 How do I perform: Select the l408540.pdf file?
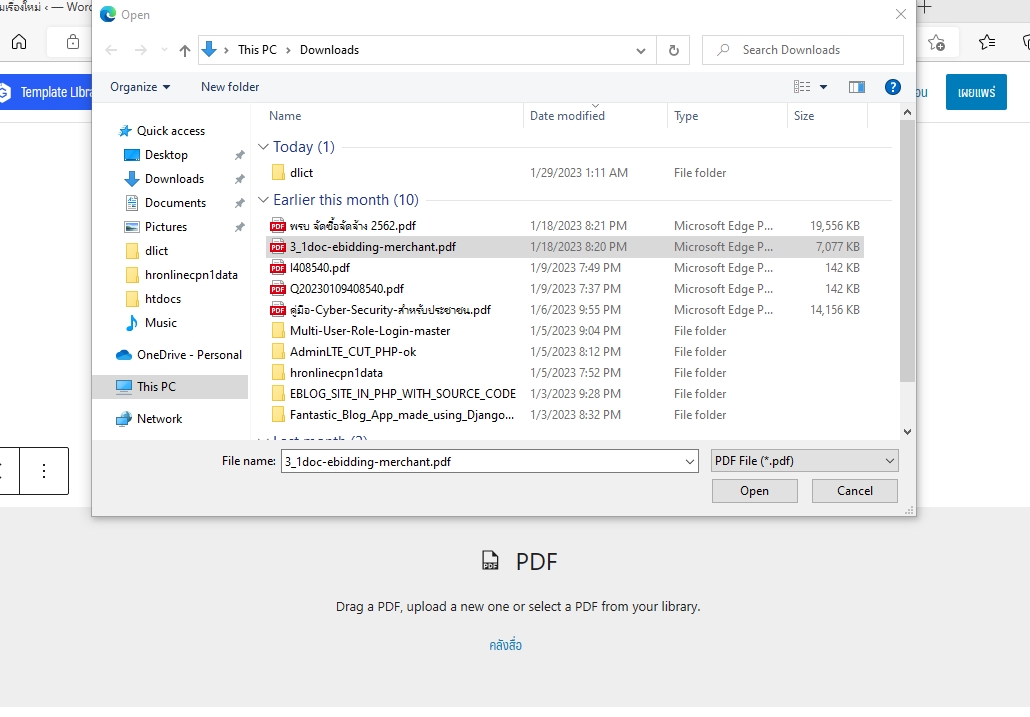tap(319, 268)
